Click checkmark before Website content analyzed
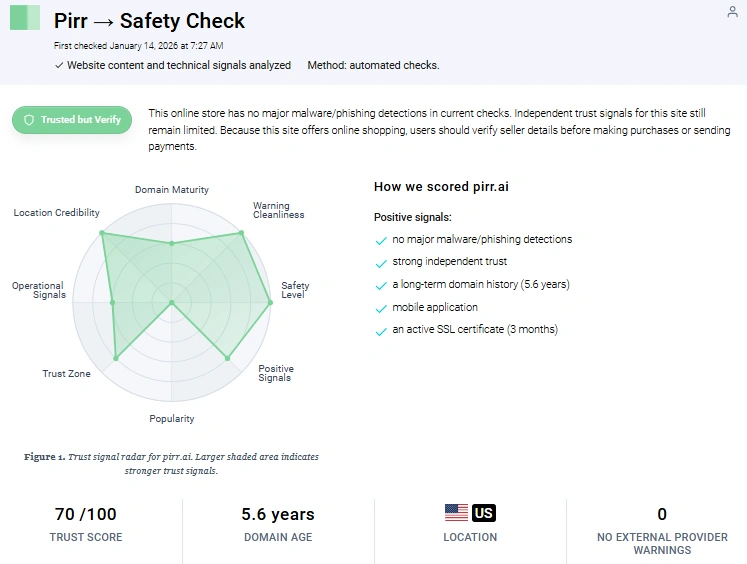This screenshot has width=747, height=564. (x=59, y=65)
